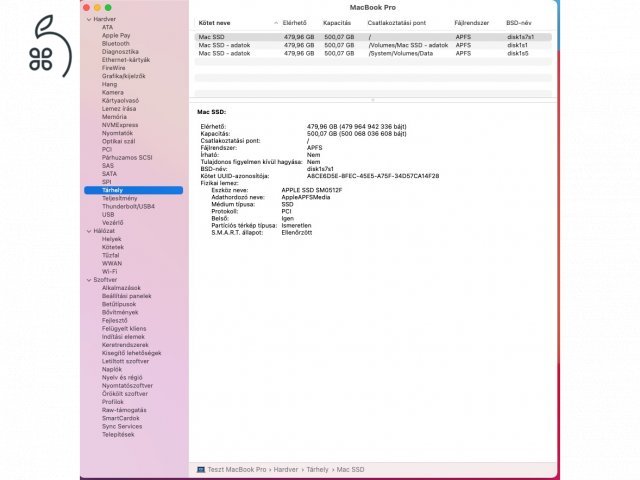This screenshot has height=480, width=640.
Task: Click Mac SSD in the path bar
Action: [x=350, y=470]
